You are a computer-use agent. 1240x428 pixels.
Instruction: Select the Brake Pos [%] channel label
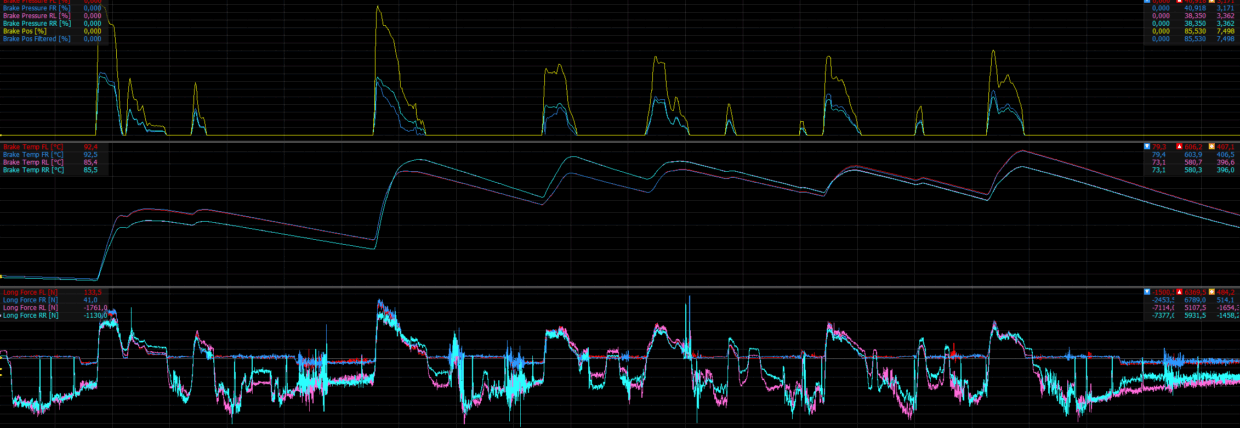[x=23, y=31]
